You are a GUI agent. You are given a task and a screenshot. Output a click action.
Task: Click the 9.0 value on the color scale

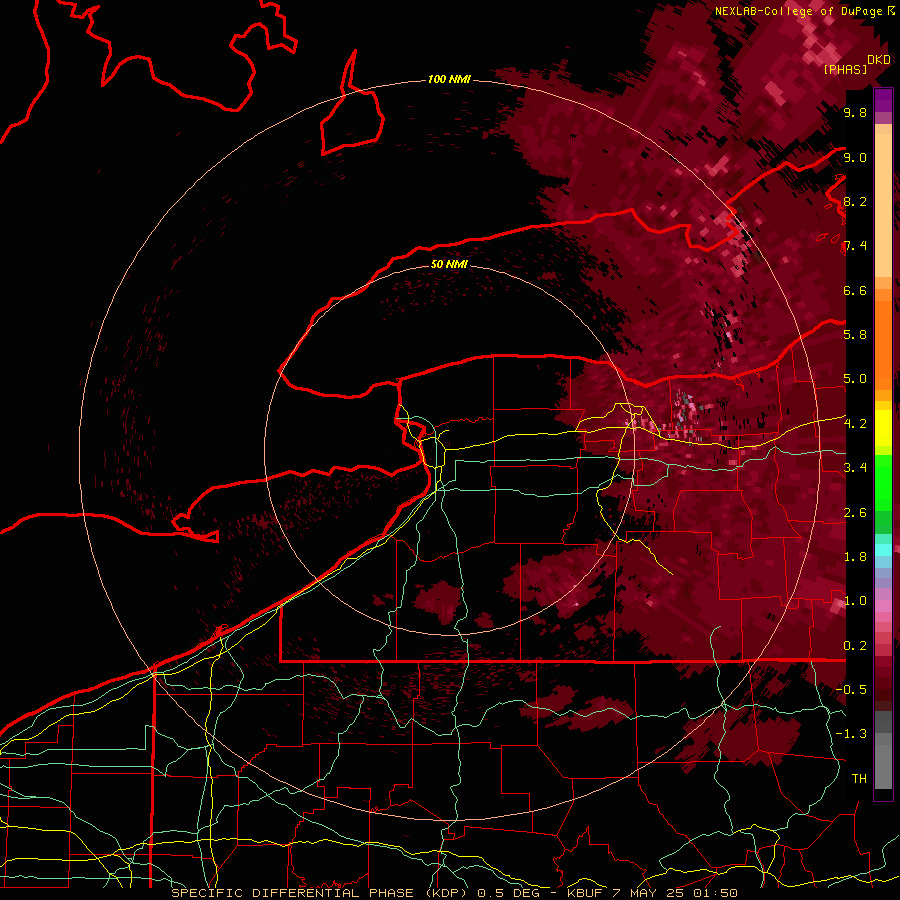[x=855, y=157]
